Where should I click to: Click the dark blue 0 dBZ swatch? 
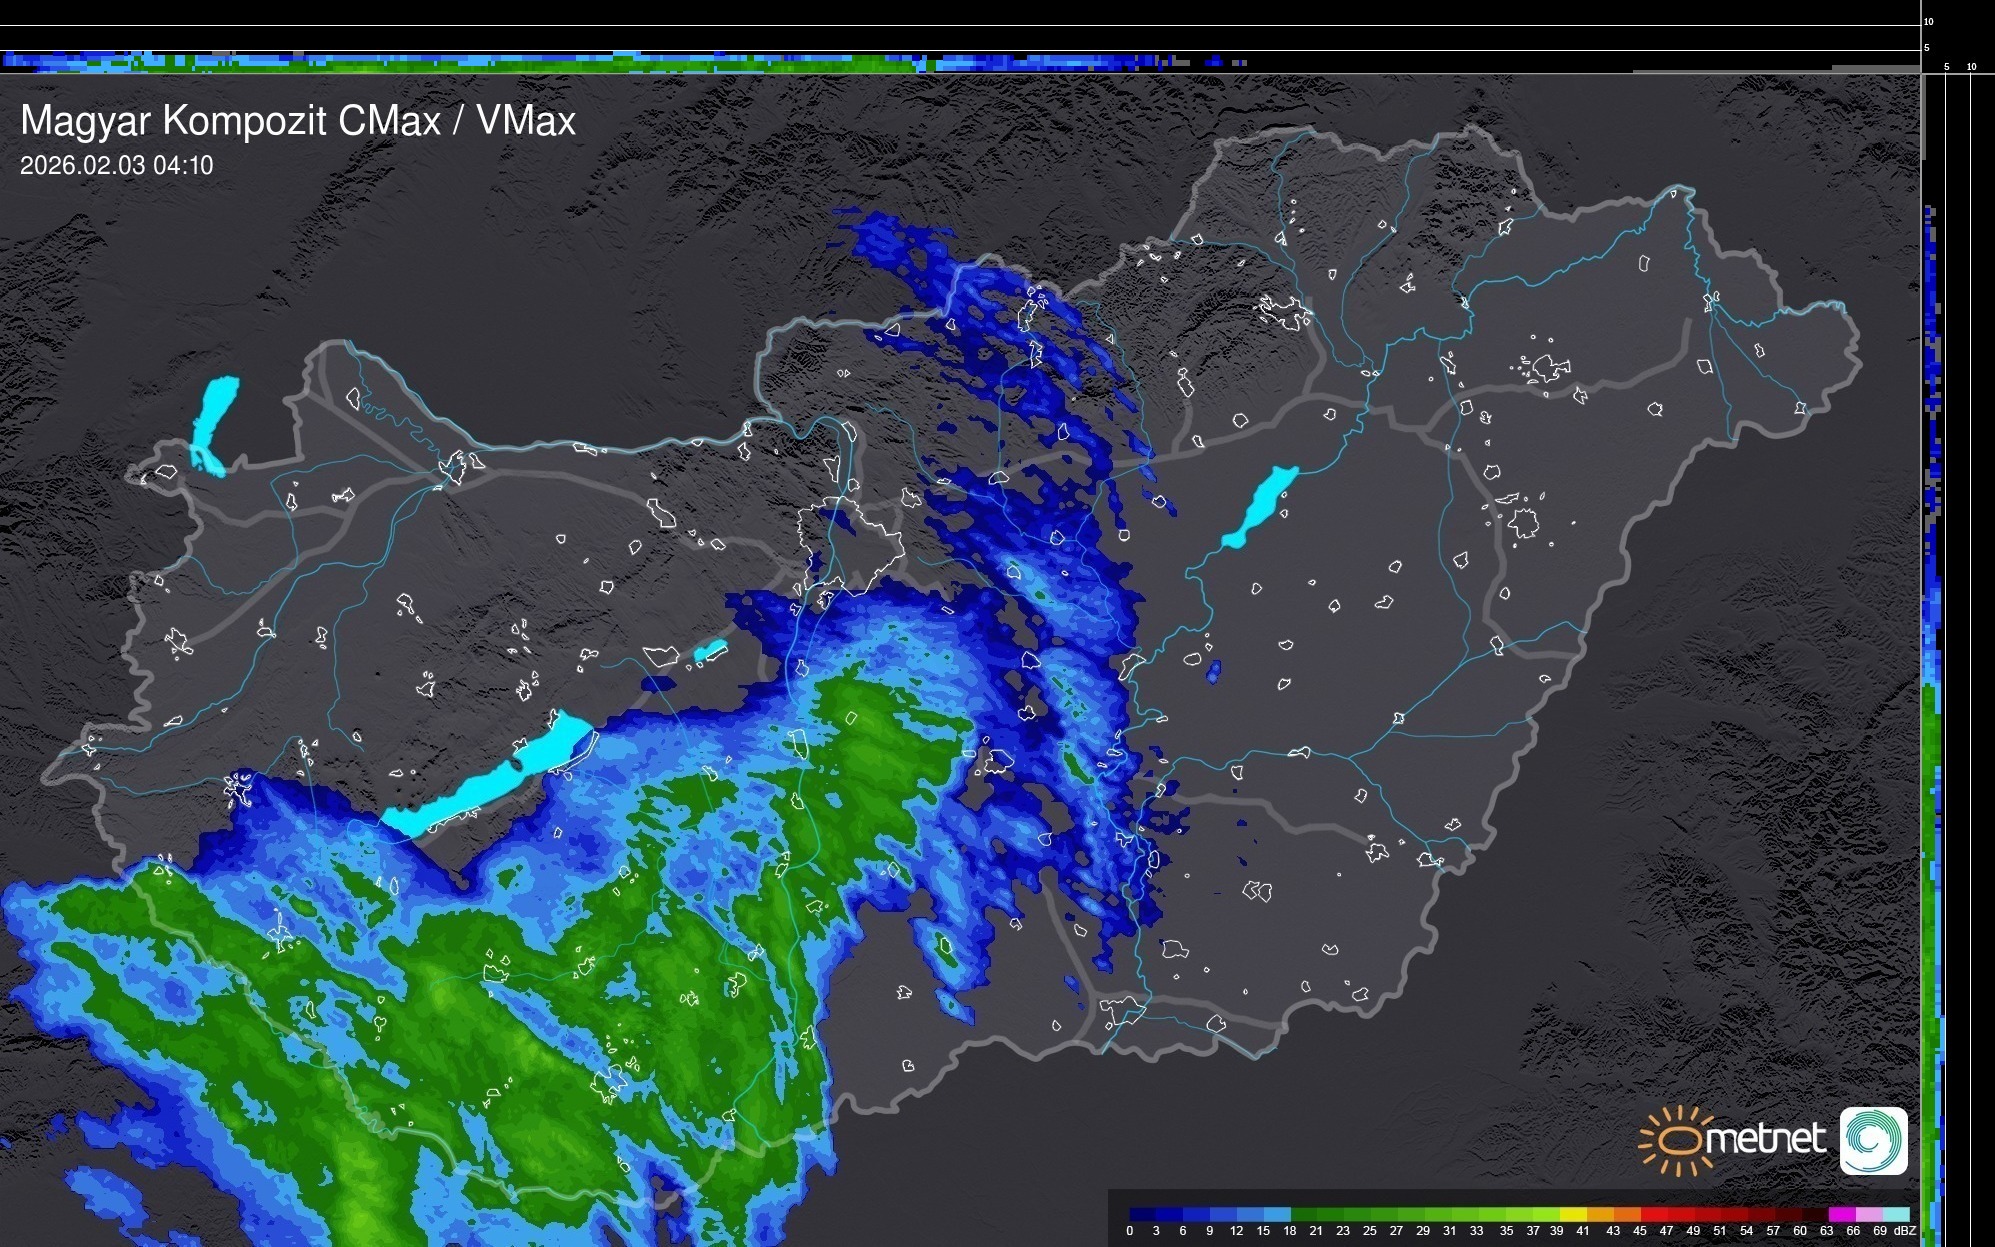click(1143, 1214)
